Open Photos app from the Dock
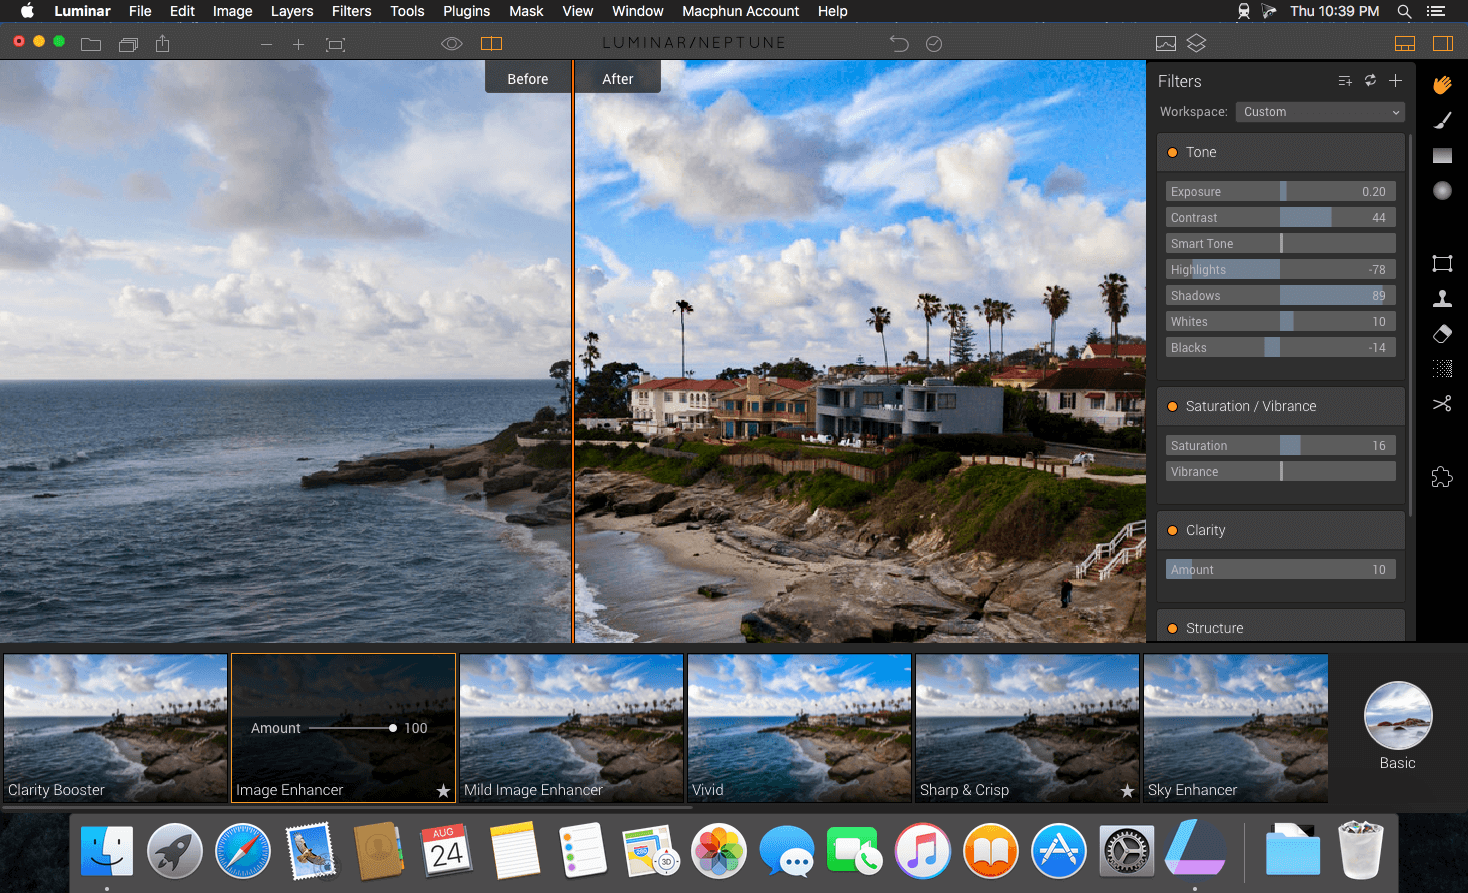This screenshot has width=1468, height=893. [719, 851]
